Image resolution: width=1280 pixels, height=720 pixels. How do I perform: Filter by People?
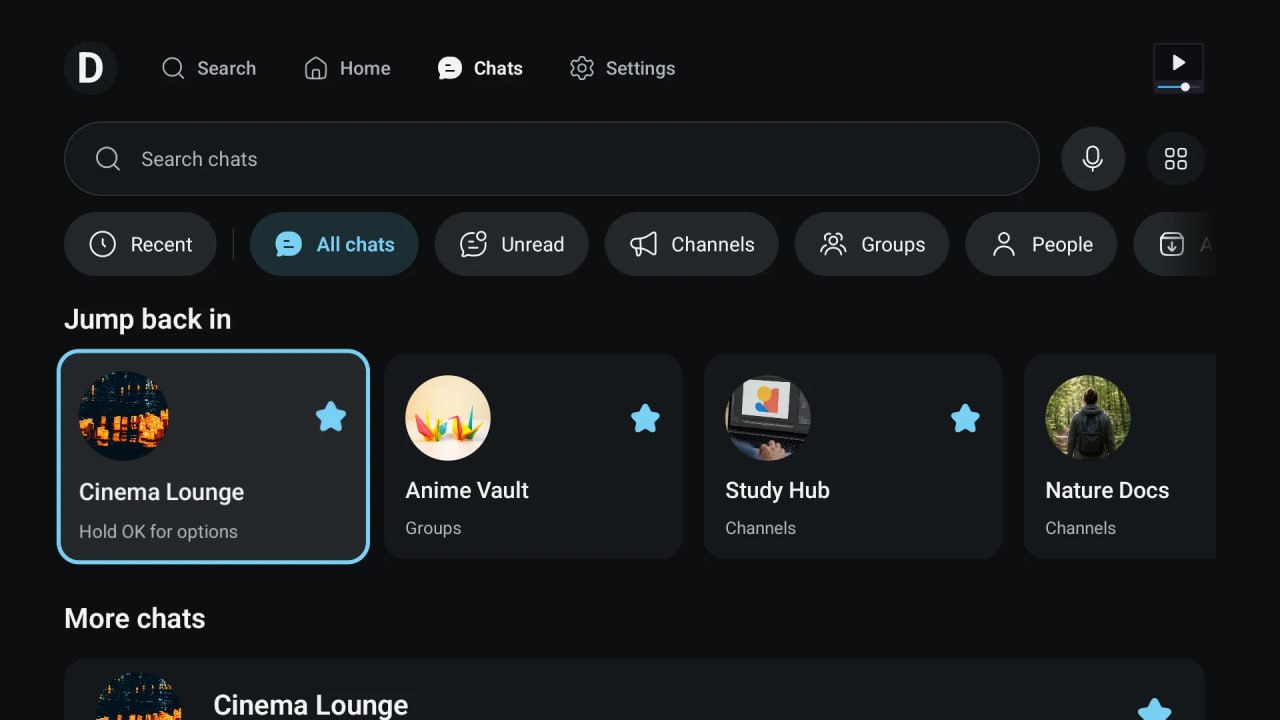1041,244
